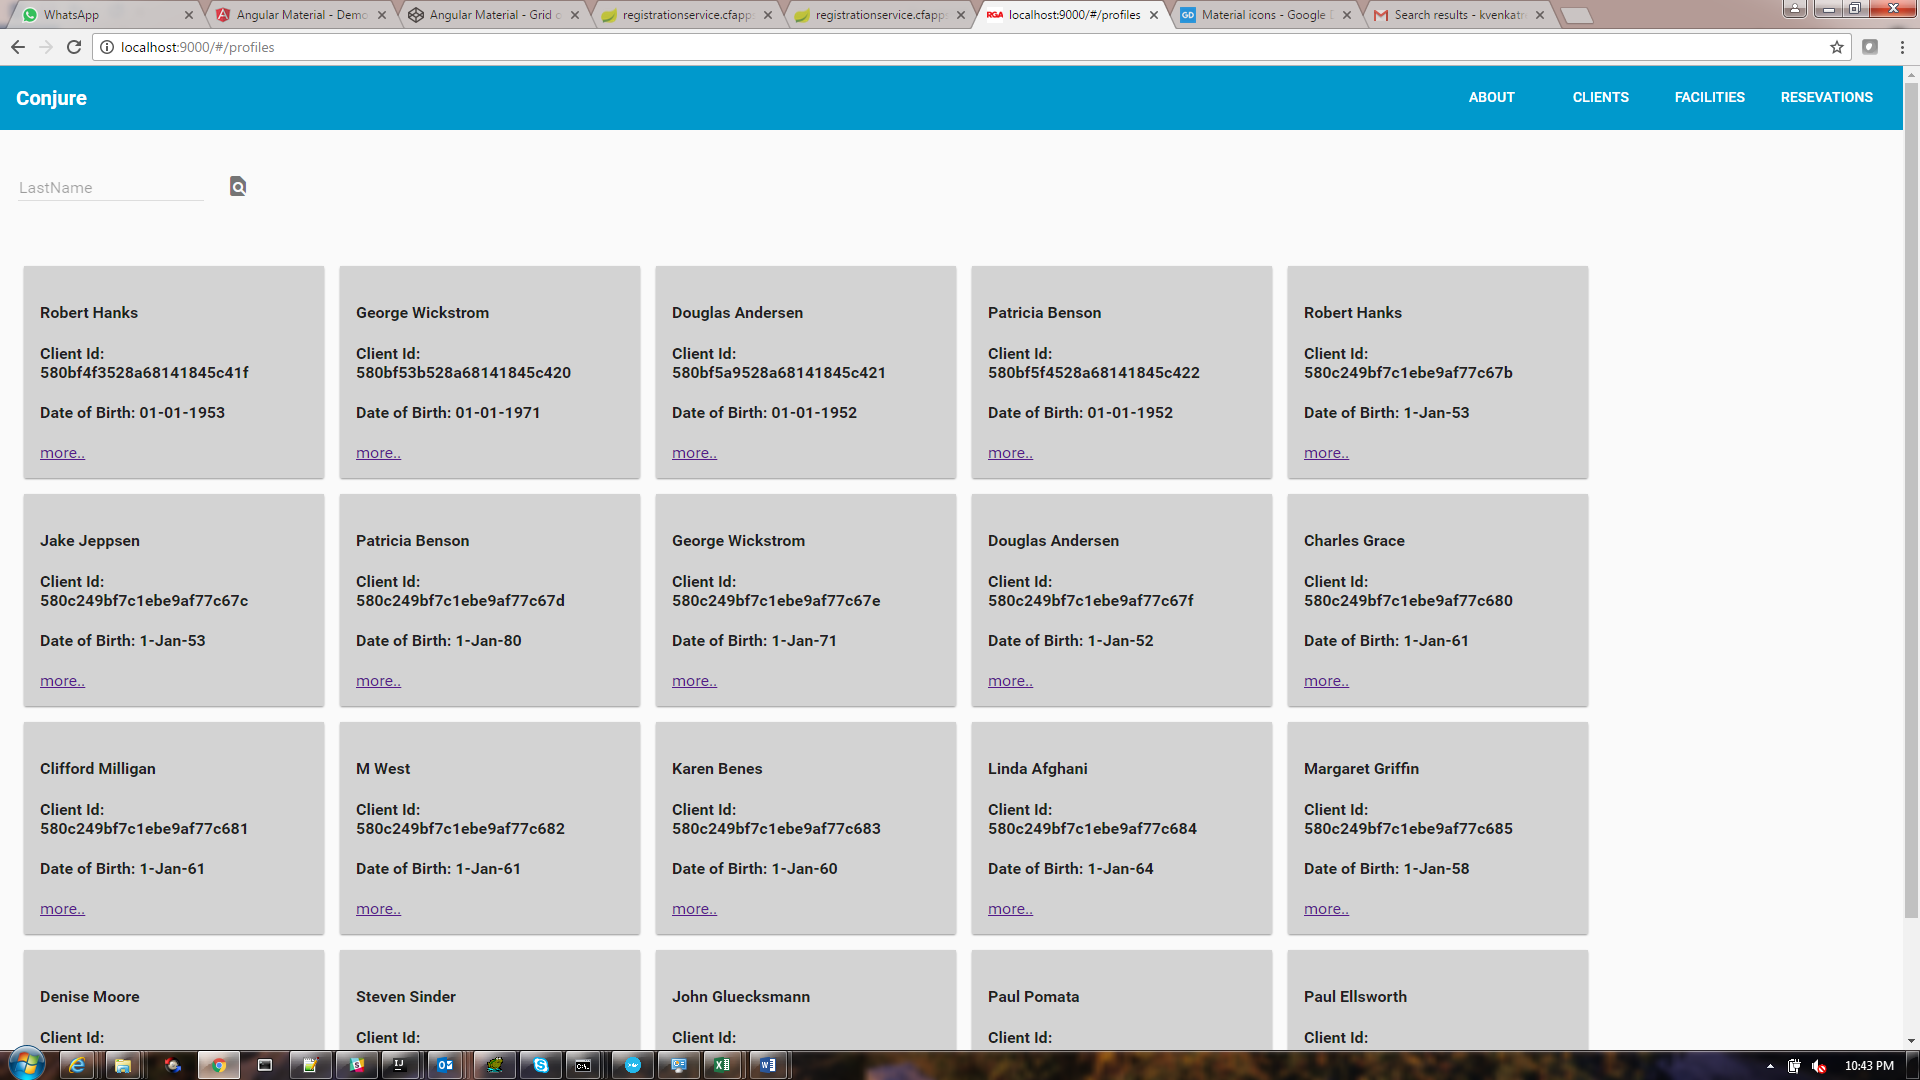Launch IntelliJ IDEA from taskbar

click(399, 1065)
